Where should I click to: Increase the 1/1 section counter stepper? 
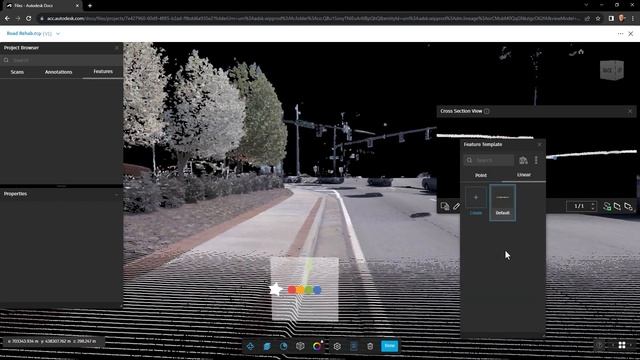pyautogui.click(x=593, y=204)
